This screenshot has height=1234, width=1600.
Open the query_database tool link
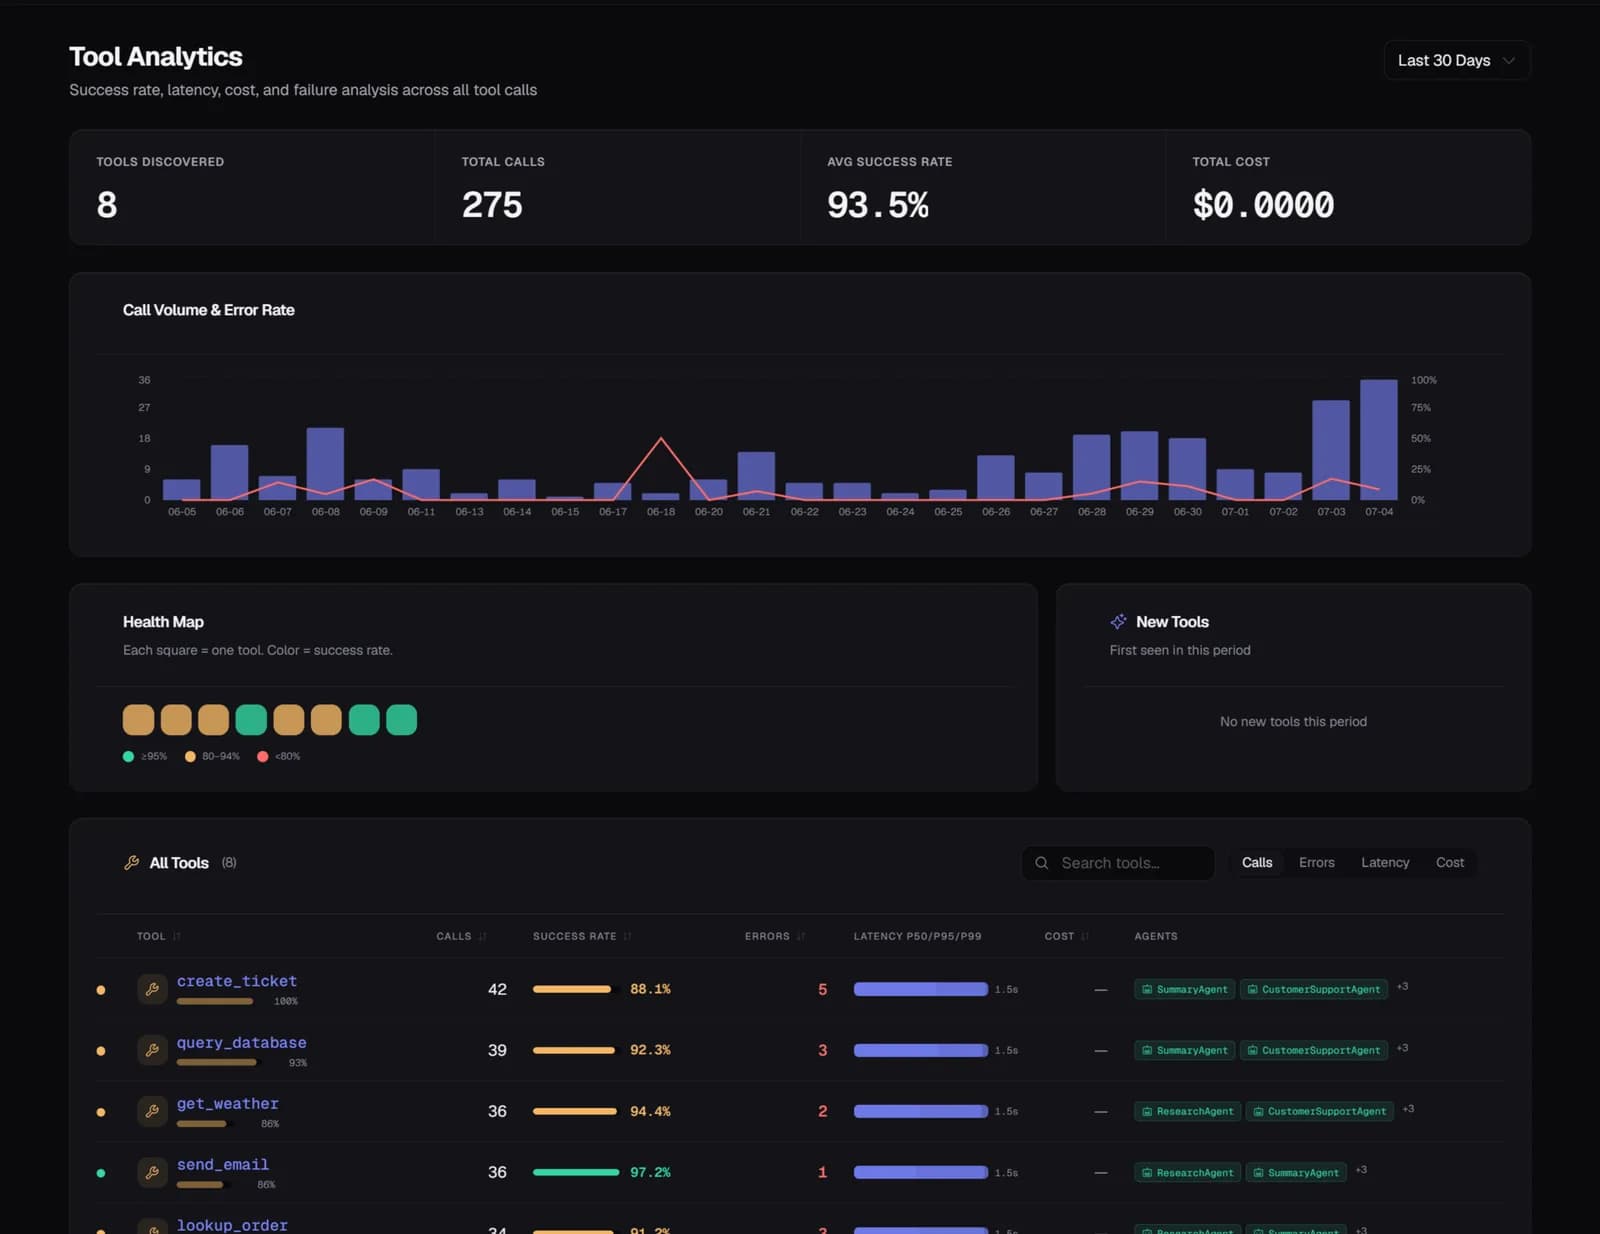242,1042
